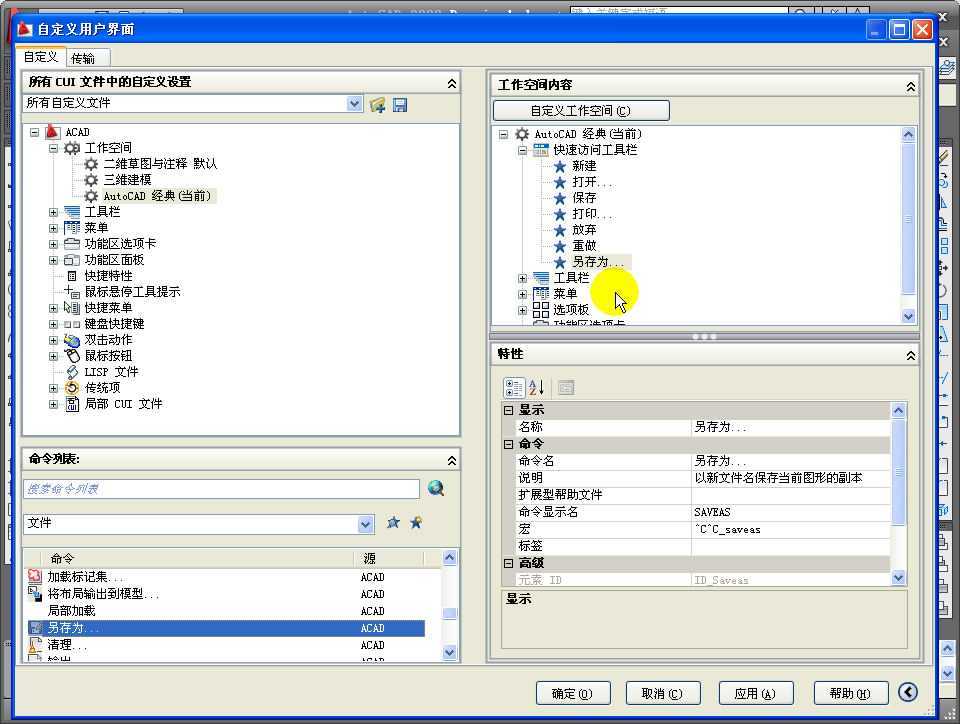Click the 鼠标悬停工具提示 icon
The width and height of the screenshot is (960, 724).
click(72, 292)
